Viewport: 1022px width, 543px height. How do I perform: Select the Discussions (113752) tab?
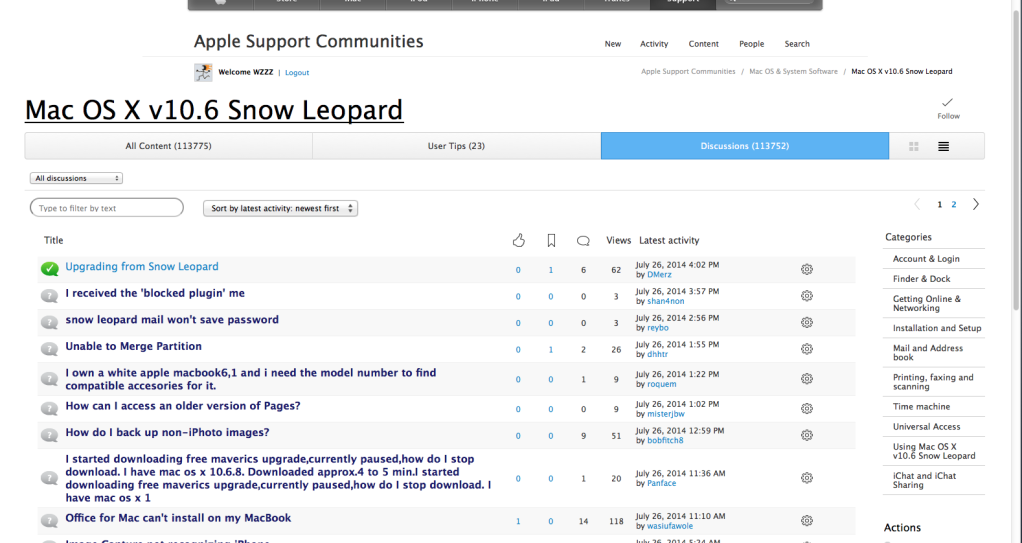(x=744, y=146)
